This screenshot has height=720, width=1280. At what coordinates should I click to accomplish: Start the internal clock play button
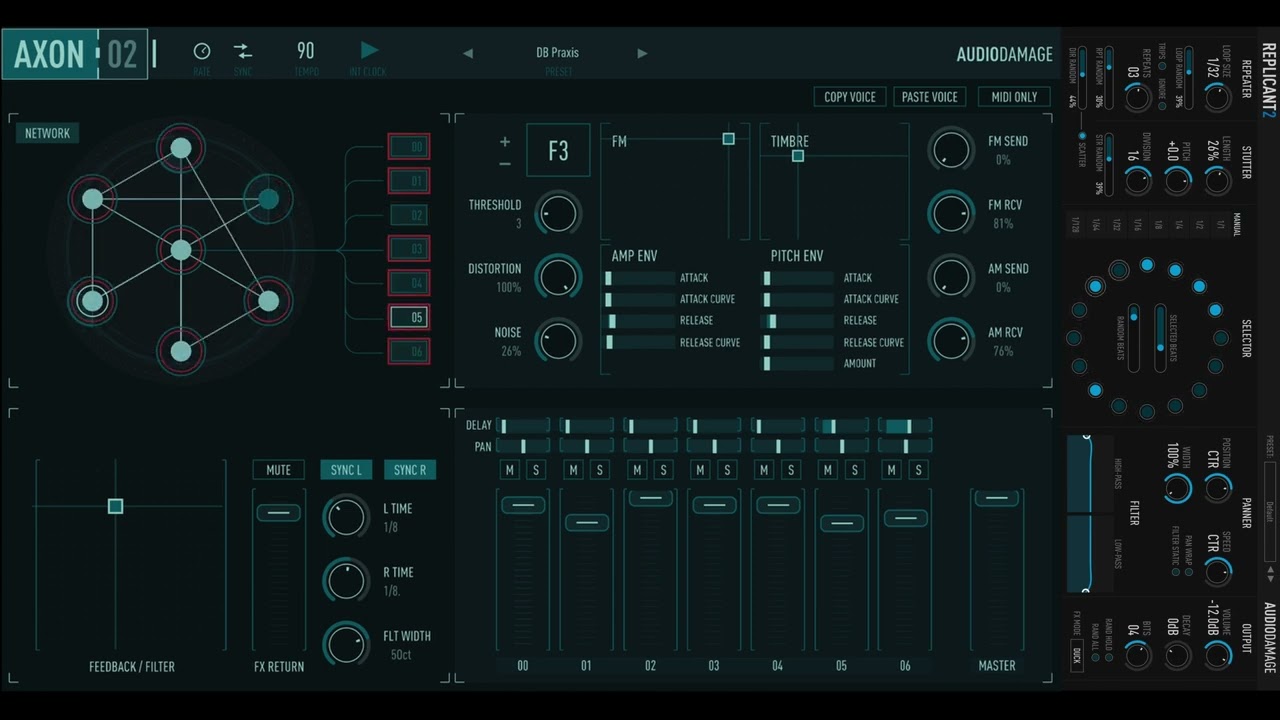(369, 50)
